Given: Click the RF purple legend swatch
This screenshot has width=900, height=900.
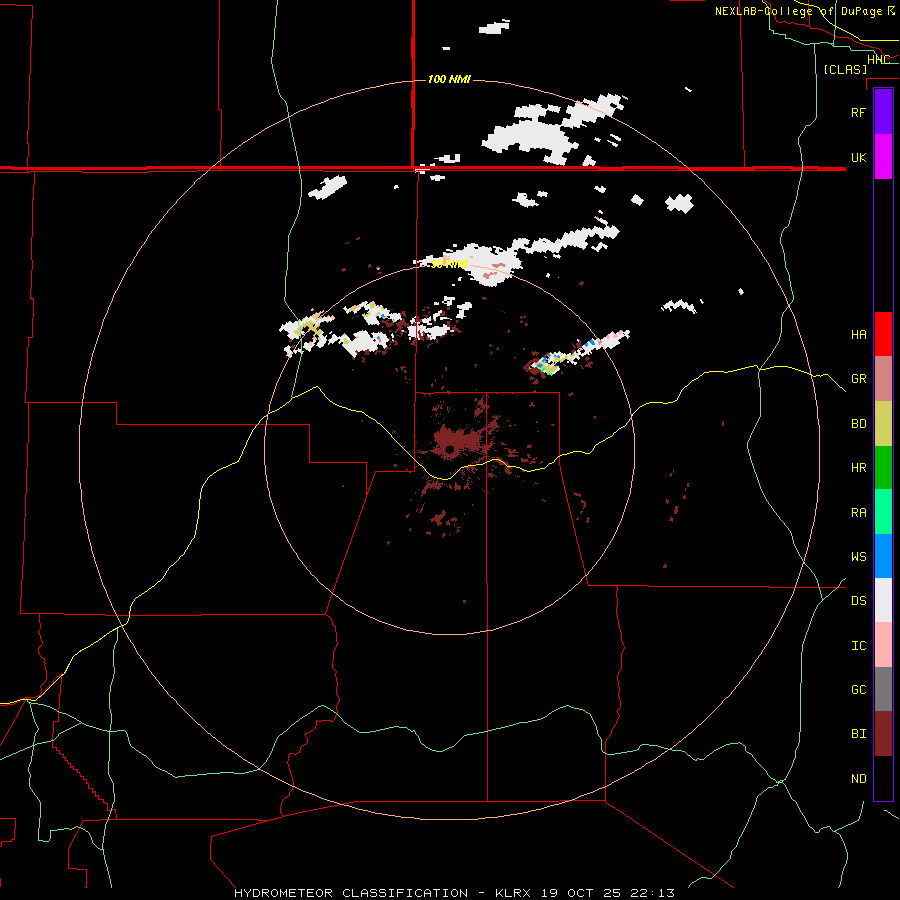Looking at the screenshot, I should point(883,112).
